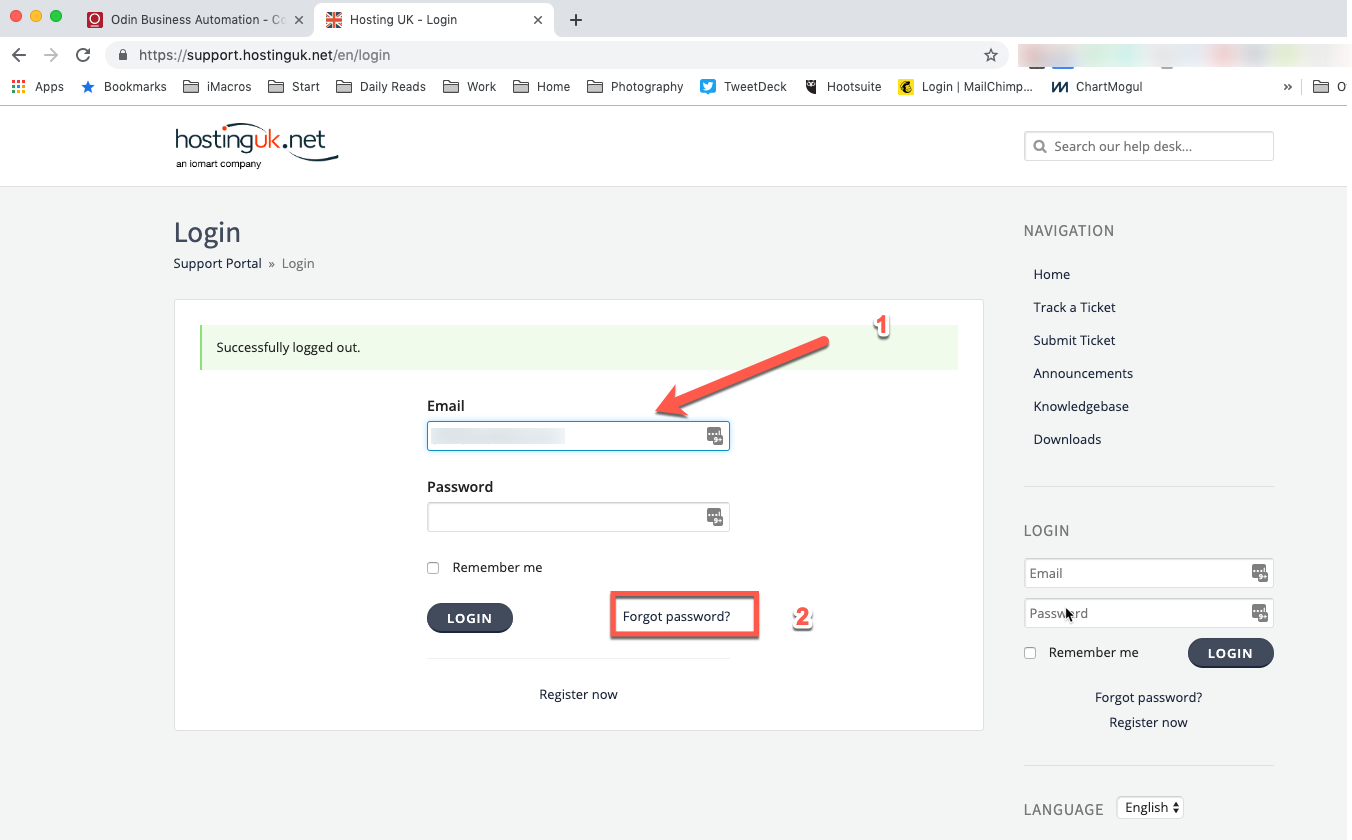Click the sidebar LOGIN button

(x=1231, y=653)
